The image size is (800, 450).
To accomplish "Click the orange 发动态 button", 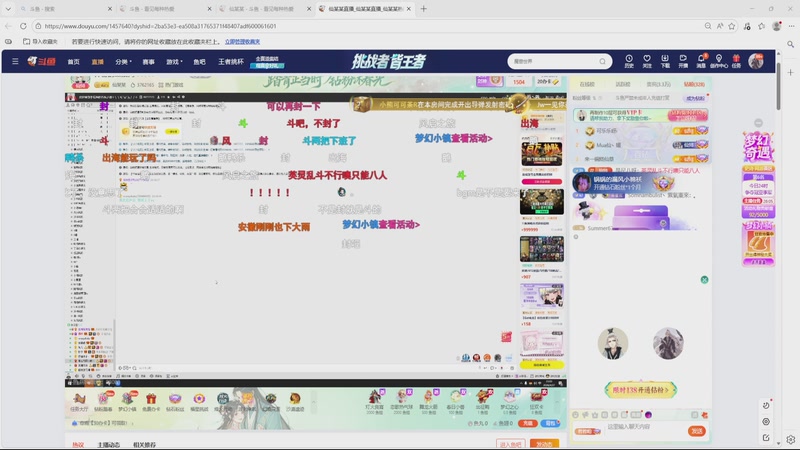I will [544, 444].
